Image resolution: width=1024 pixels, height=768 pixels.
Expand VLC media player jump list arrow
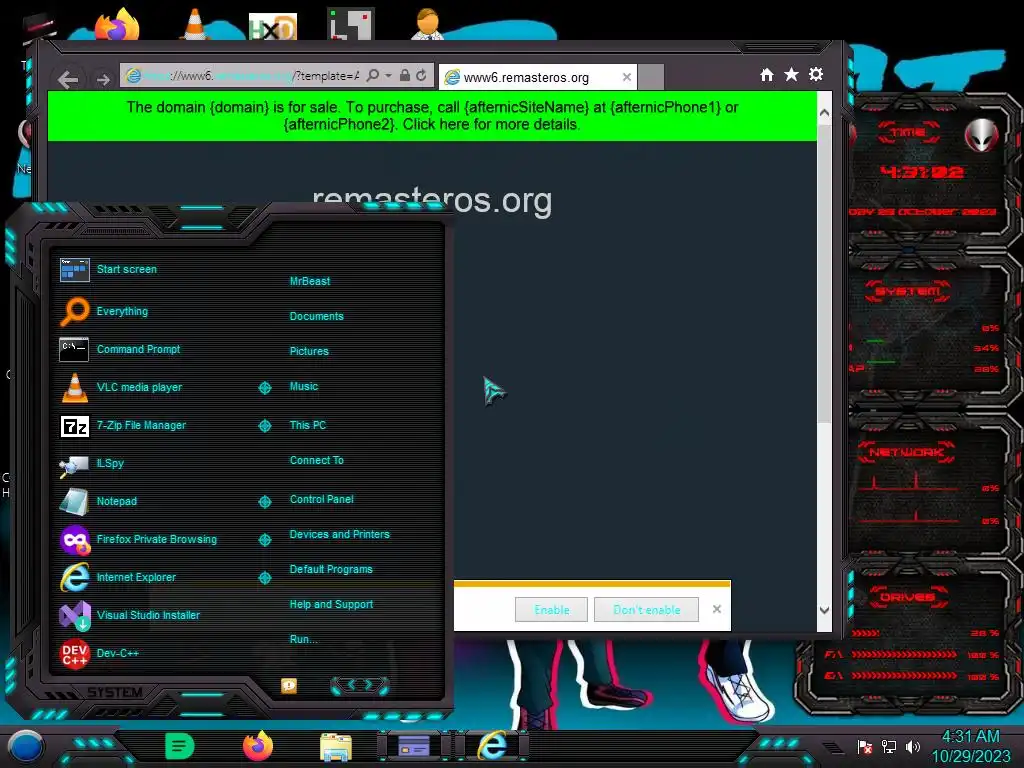264,388
